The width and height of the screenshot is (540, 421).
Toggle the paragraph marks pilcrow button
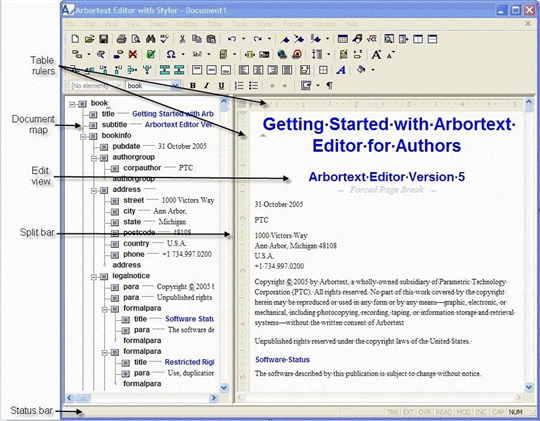click(x=330, y=86)
